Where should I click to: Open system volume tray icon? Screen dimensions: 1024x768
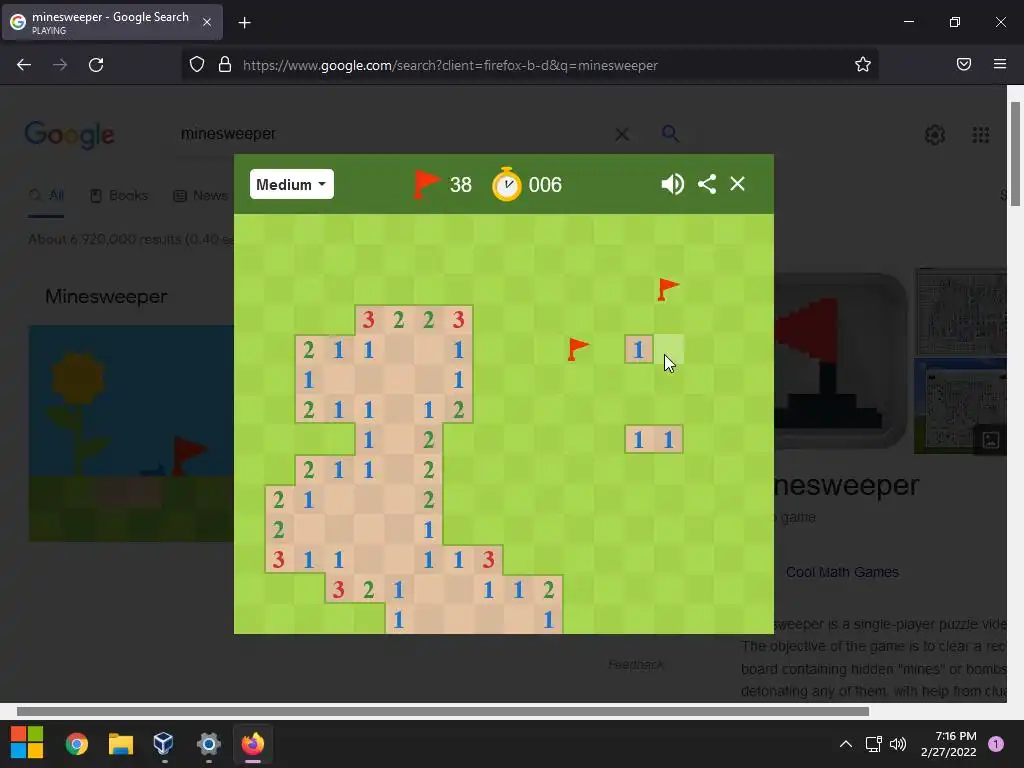tap(898, 744)
